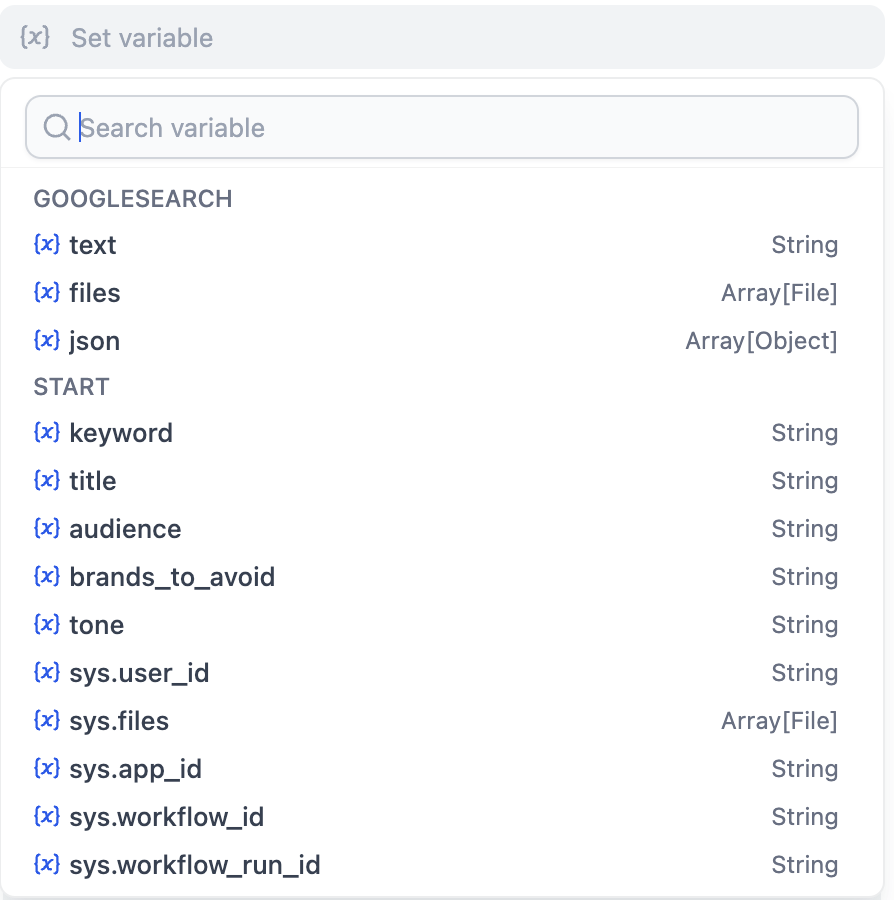Select the files variable under GOOGLESEARCH

[x=95, y=292]
